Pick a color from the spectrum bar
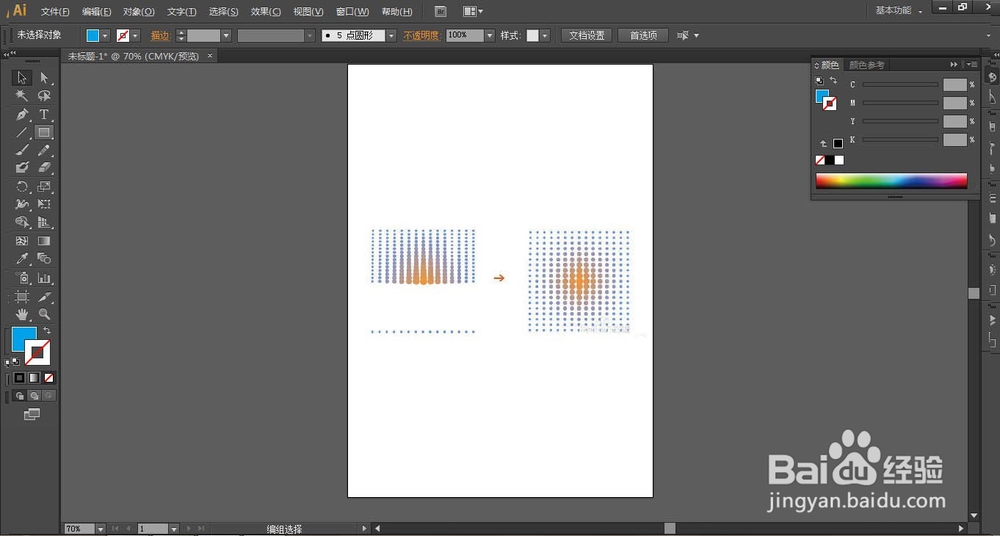Image resolution: width=1000 pixels, height=536 pixels. coord(891,181)
